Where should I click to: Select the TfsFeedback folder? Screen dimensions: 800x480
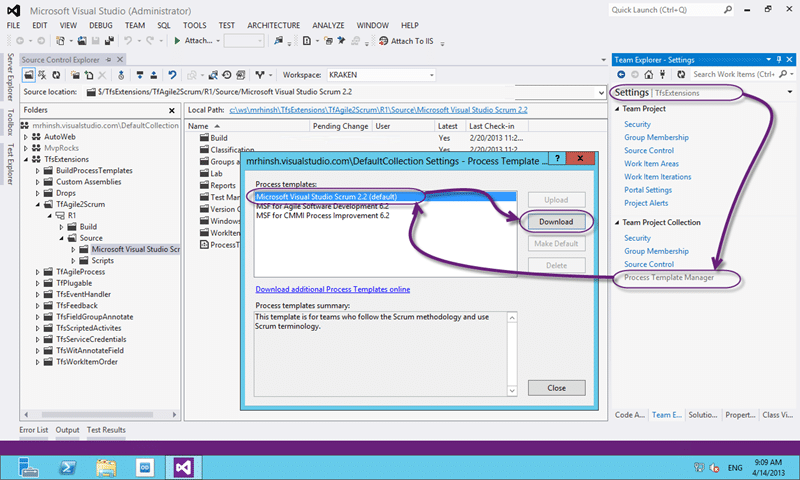click(77, 306)
